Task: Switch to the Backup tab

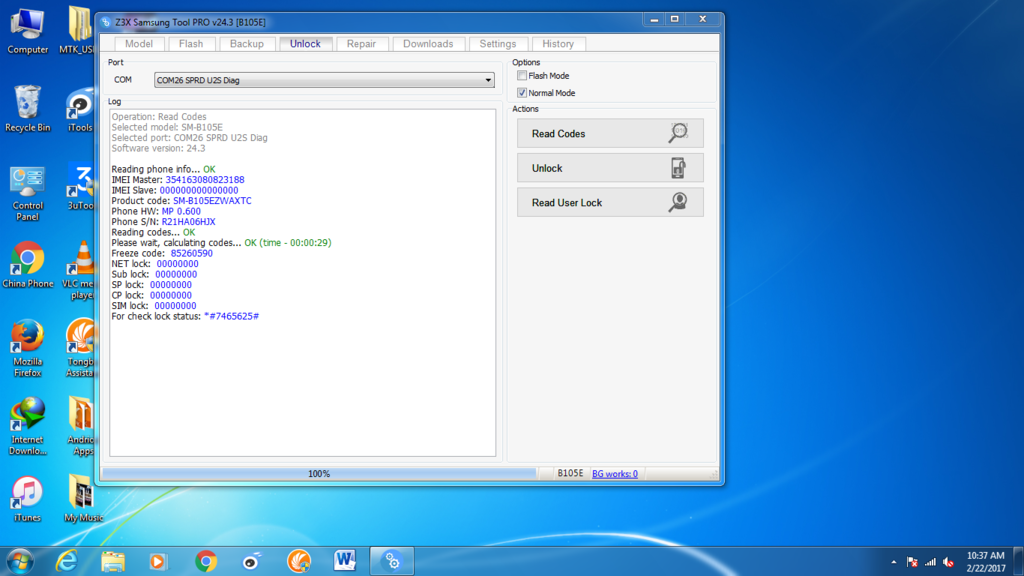Action: click(246, 44)
